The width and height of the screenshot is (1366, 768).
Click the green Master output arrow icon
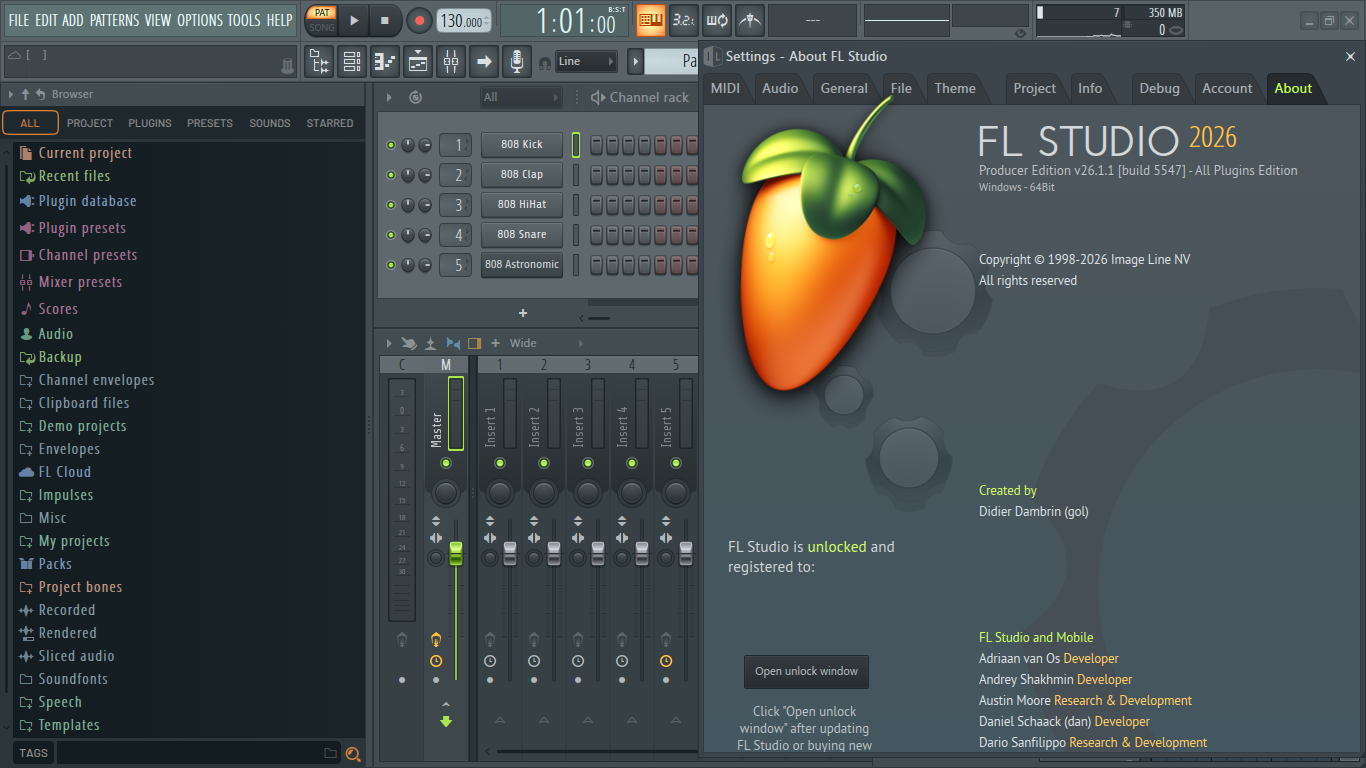pos(446,721)
